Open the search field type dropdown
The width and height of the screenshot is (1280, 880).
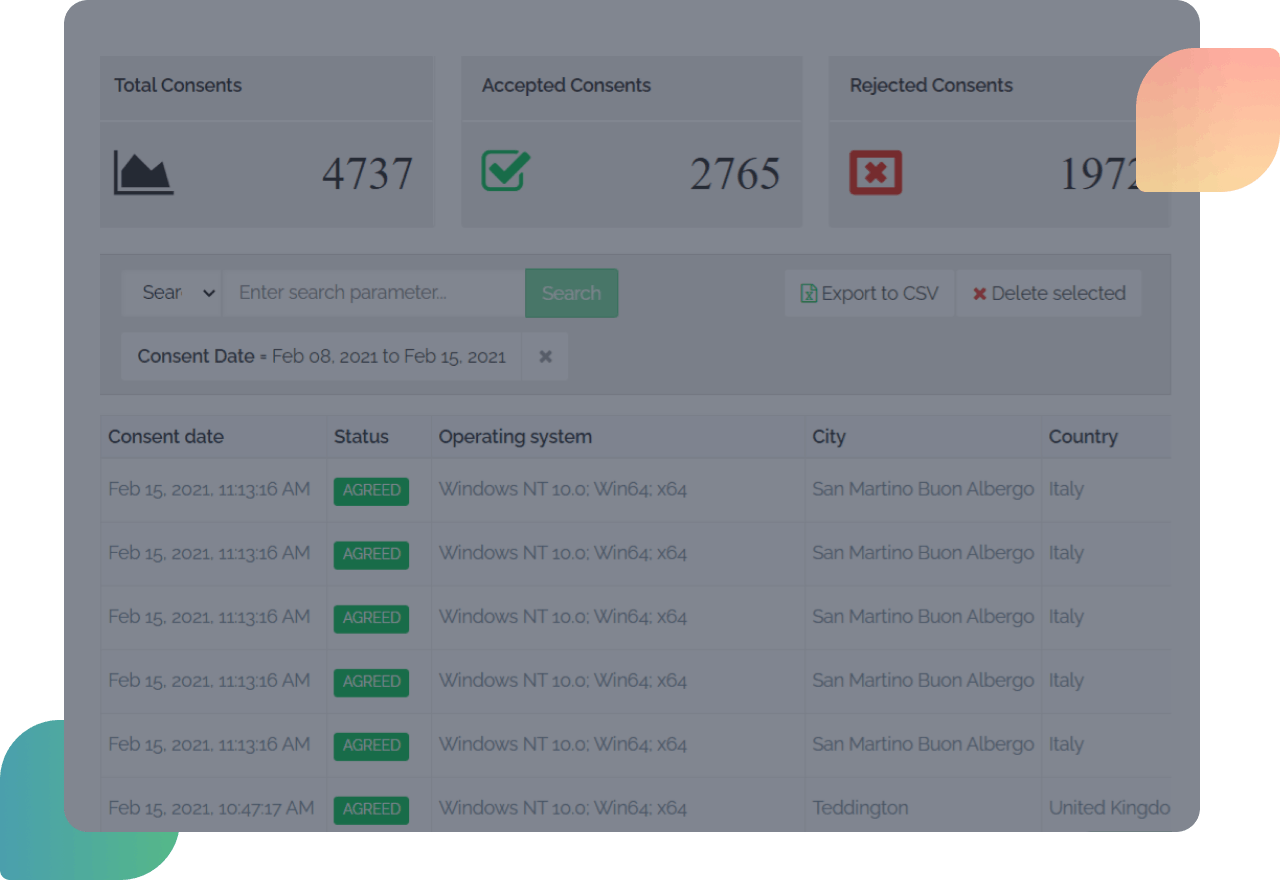171,293
